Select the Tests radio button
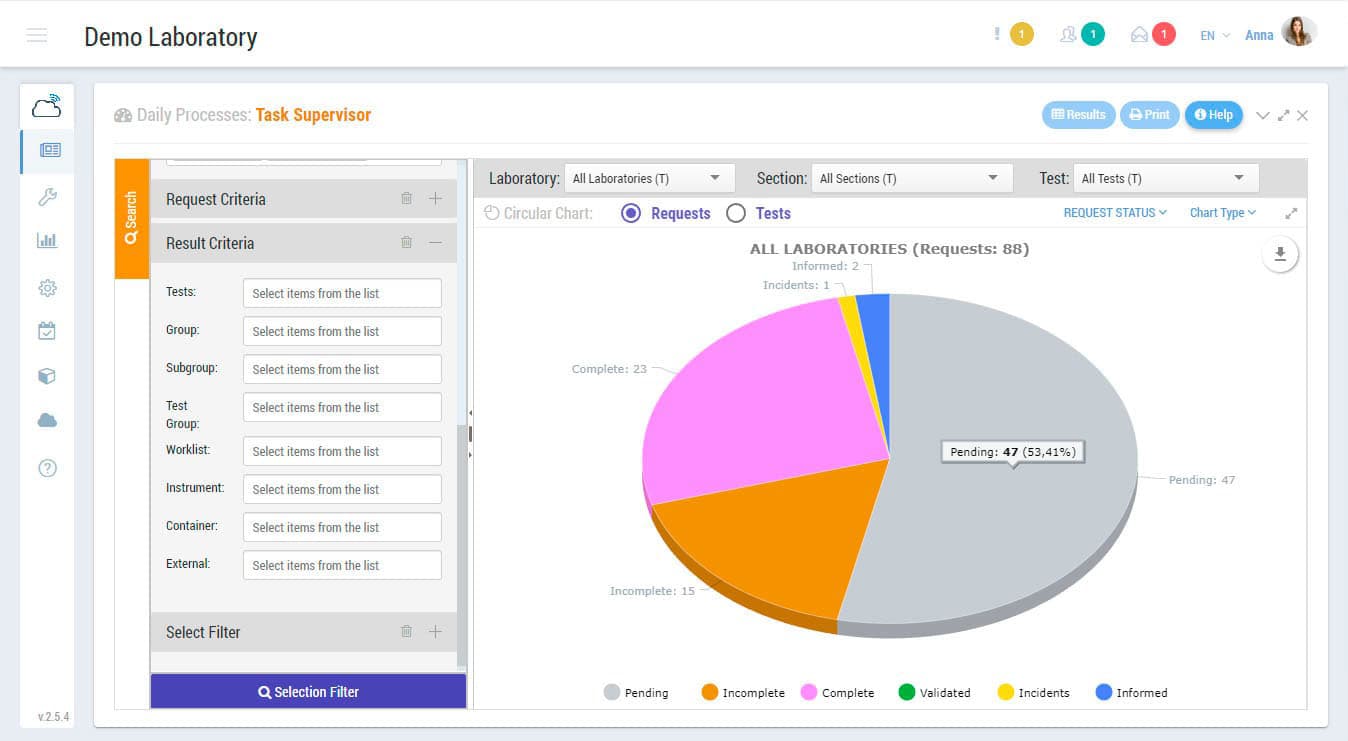1348x741 pixels. [x=736, y=213]
